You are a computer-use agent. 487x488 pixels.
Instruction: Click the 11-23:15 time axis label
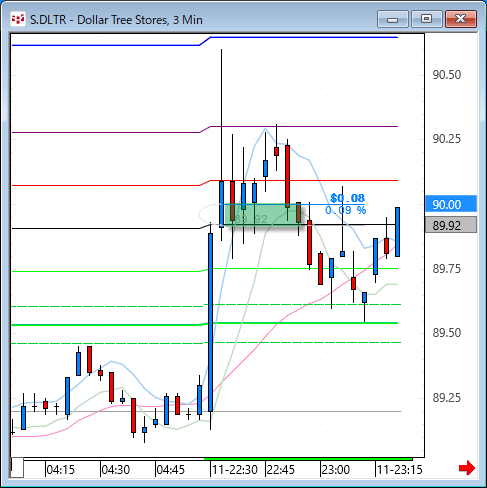399,470
